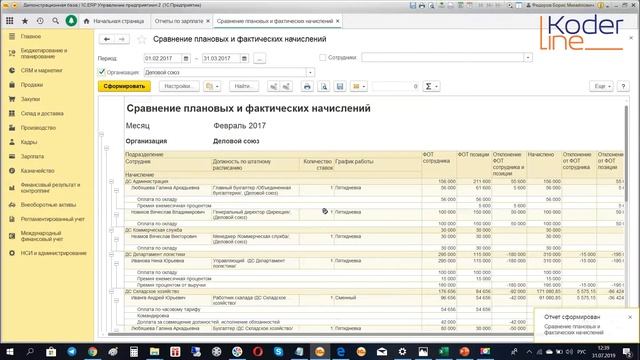Viewport: 640px width, 360px height.
Task: Collapse ДС Складское хозяйство group
Action: coord(111,291)
